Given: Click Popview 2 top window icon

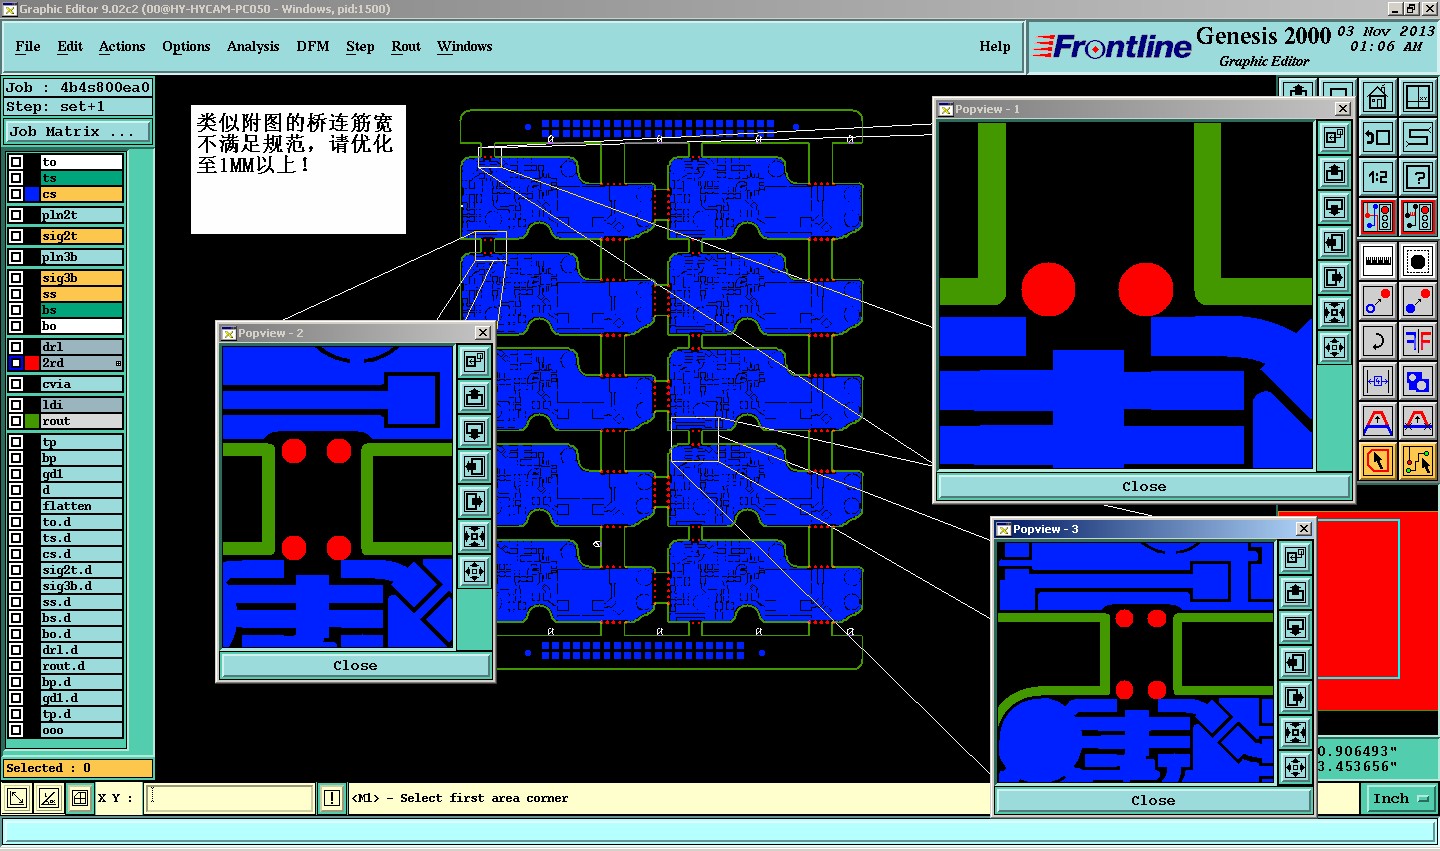Looking at the screenshot, I should pyautogui.click(x=474, y=361).
